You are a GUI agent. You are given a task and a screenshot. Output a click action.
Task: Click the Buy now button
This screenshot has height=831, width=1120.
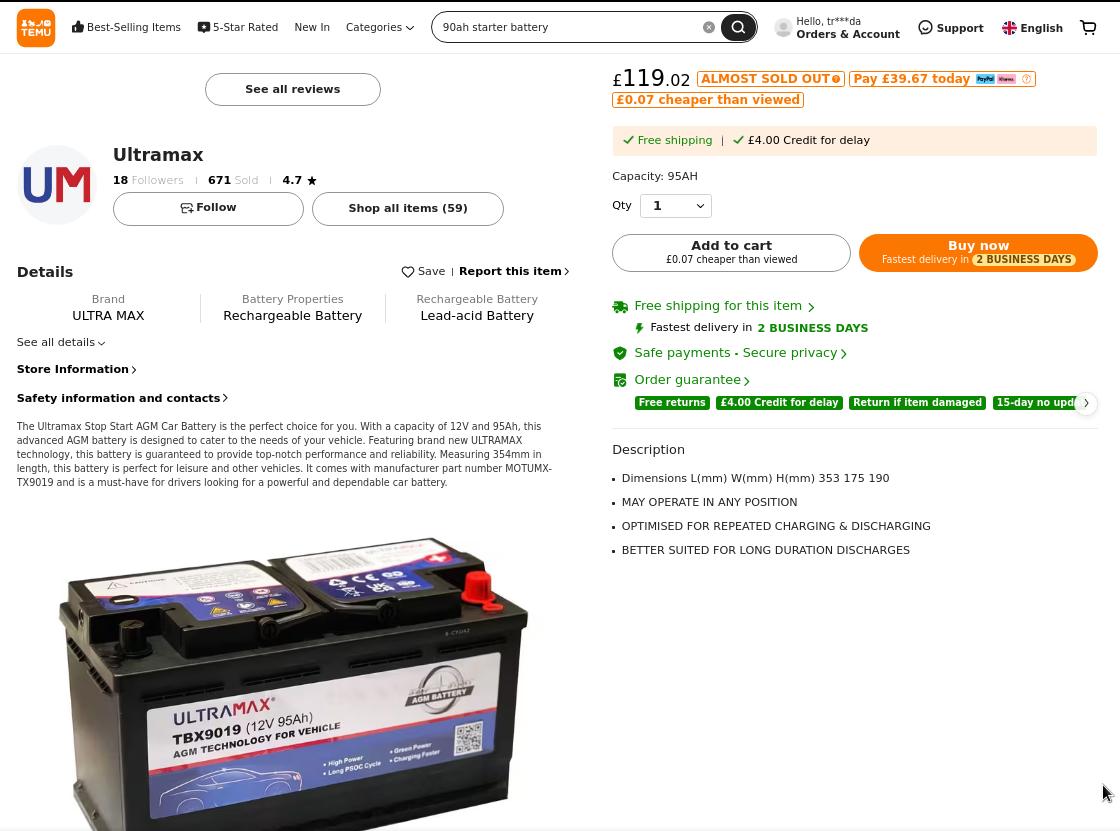tap(978, 252)
